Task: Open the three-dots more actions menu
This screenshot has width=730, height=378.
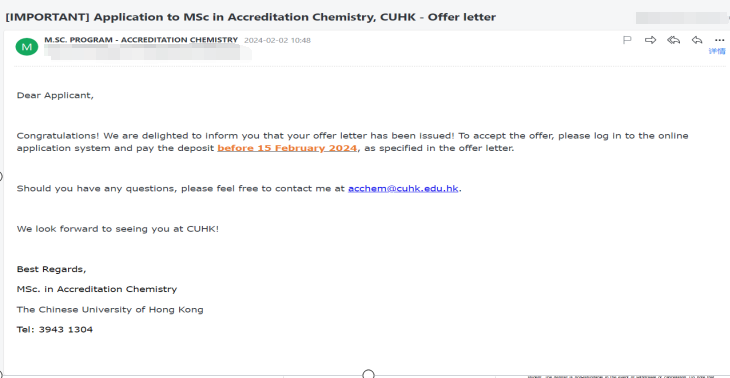Action: pos(719,40)
